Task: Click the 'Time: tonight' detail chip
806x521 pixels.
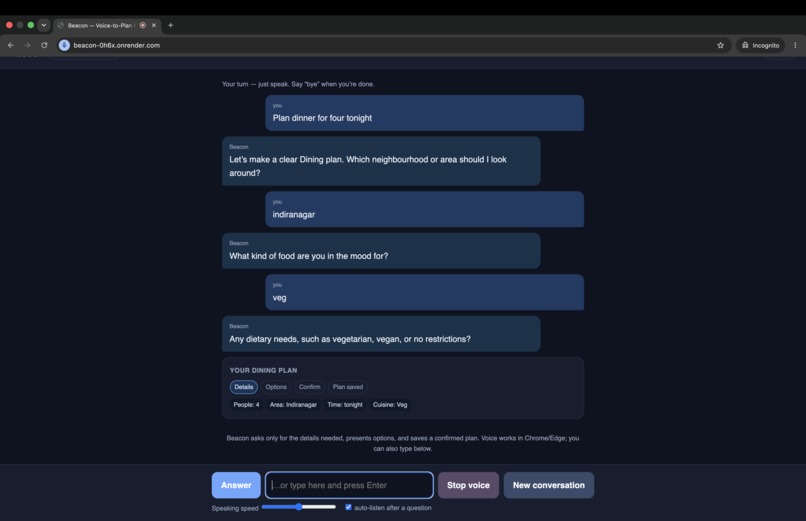Action: 345,404
